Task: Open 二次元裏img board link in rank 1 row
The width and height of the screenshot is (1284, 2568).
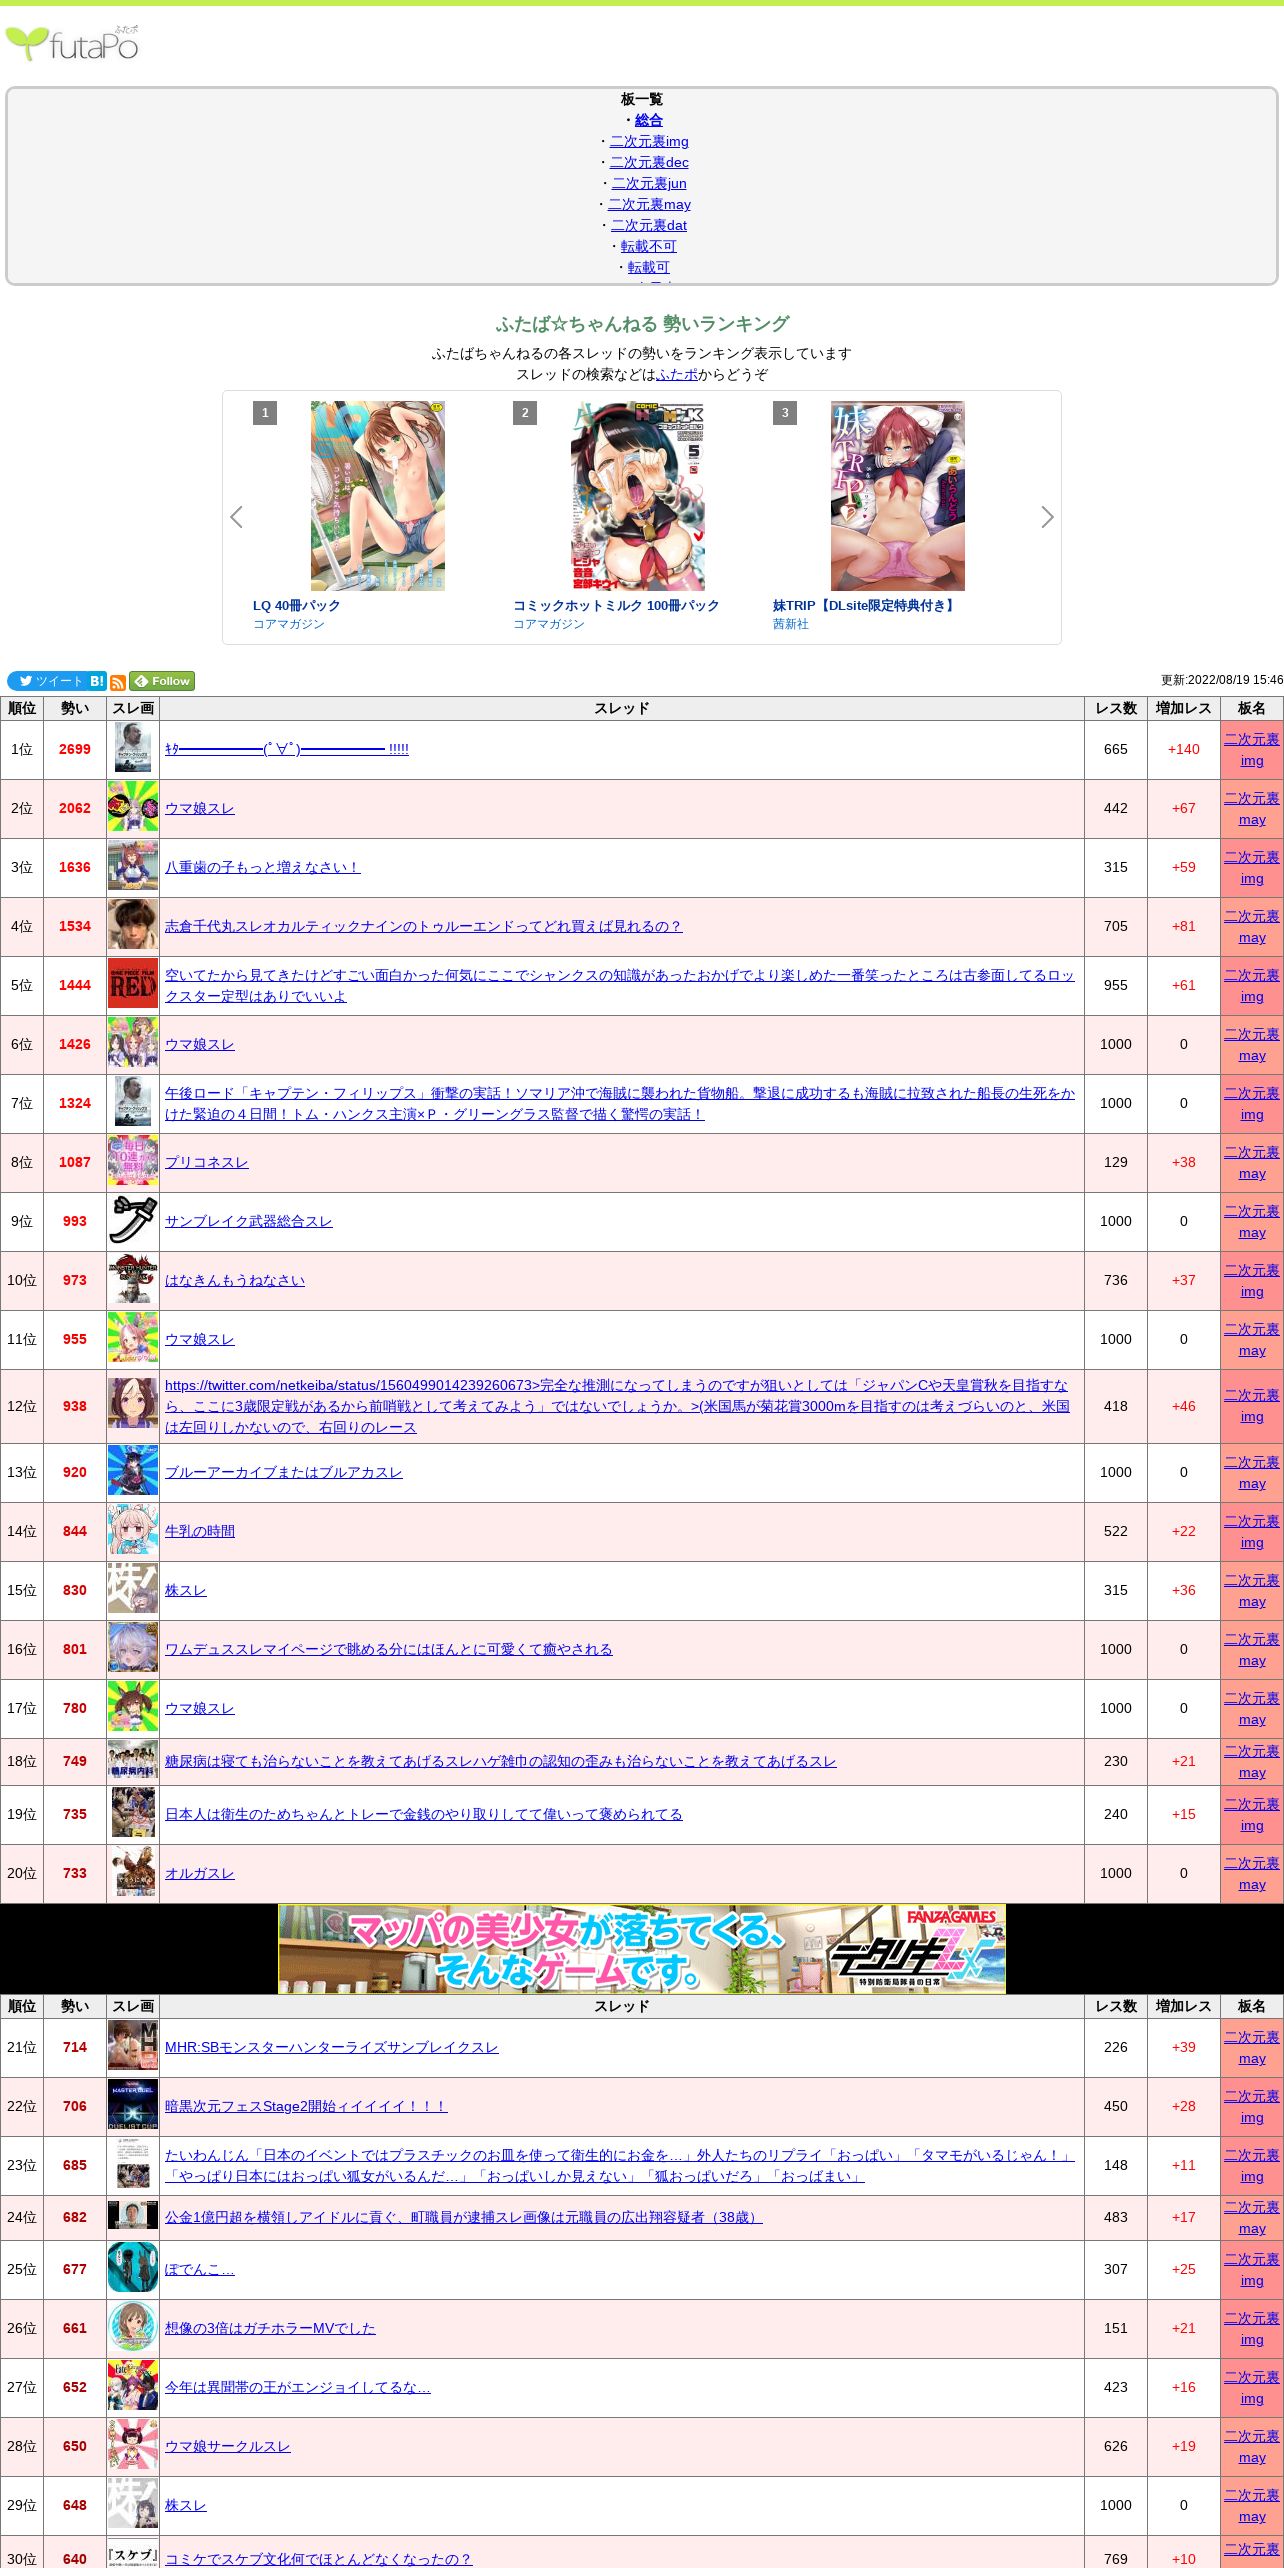Action: [1252, 750]
